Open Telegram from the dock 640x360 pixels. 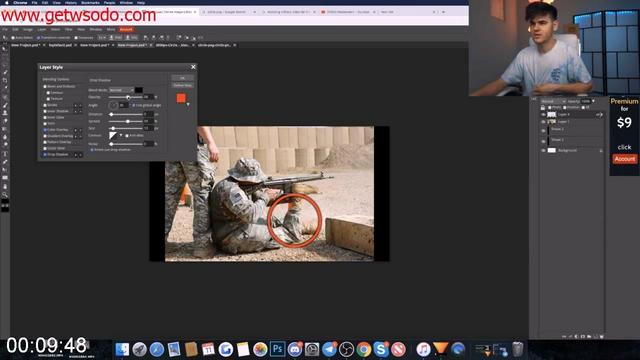coord(329,349)
